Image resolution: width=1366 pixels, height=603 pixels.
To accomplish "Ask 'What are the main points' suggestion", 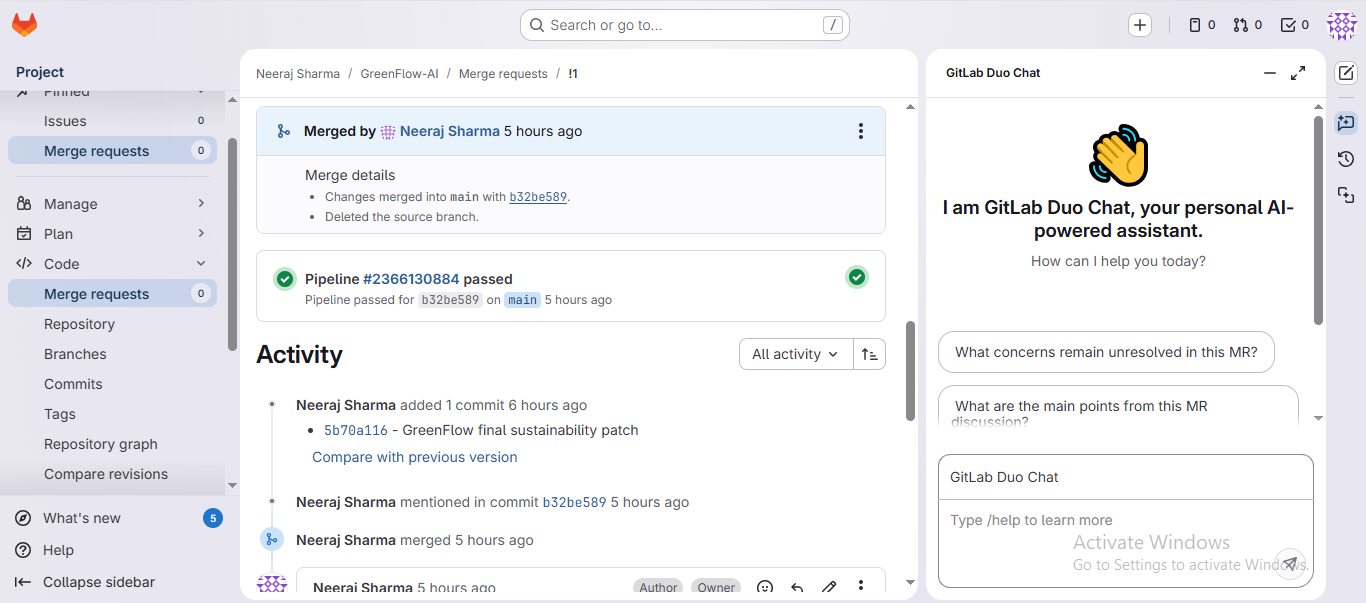I will click(1118, 407).
